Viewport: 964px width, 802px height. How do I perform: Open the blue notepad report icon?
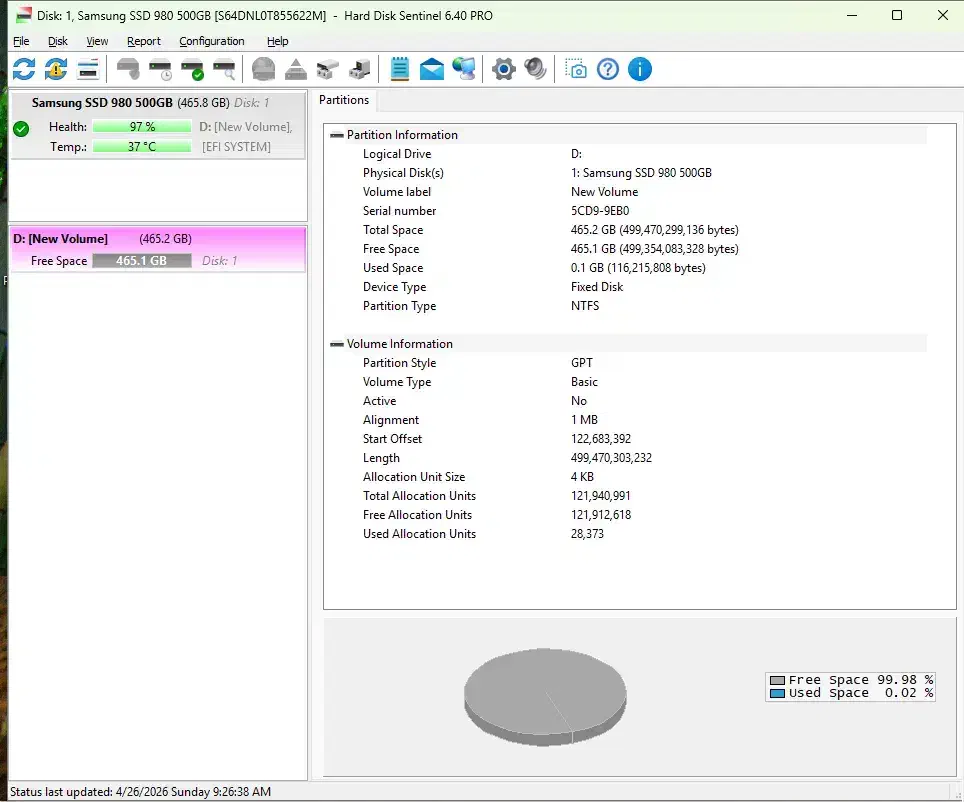(400, 69)
